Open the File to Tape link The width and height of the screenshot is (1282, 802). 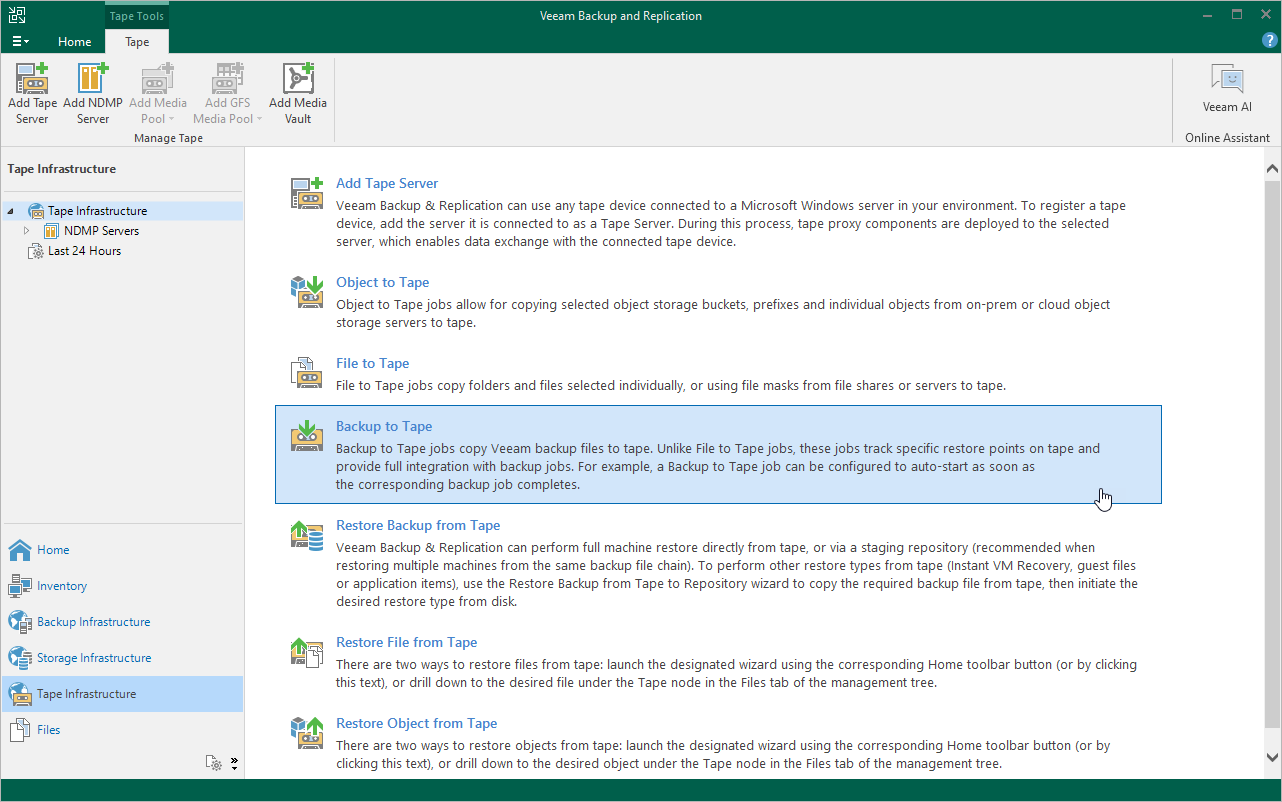373,363
